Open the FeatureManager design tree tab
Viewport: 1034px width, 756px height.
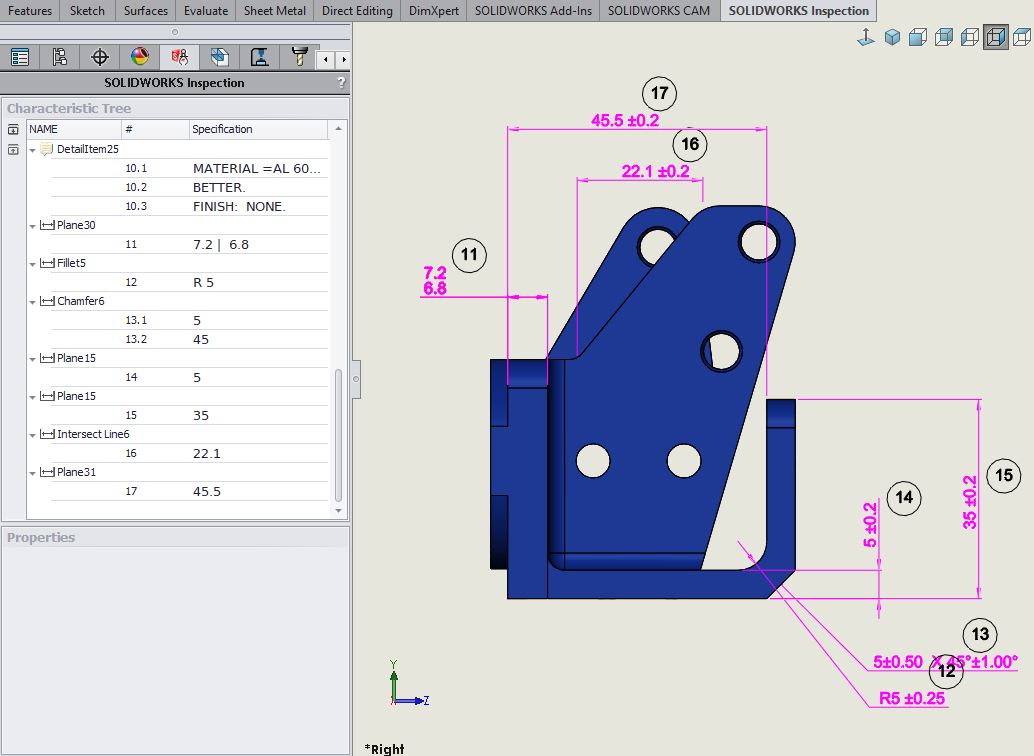pyautogui.click(x=20, y=57)
